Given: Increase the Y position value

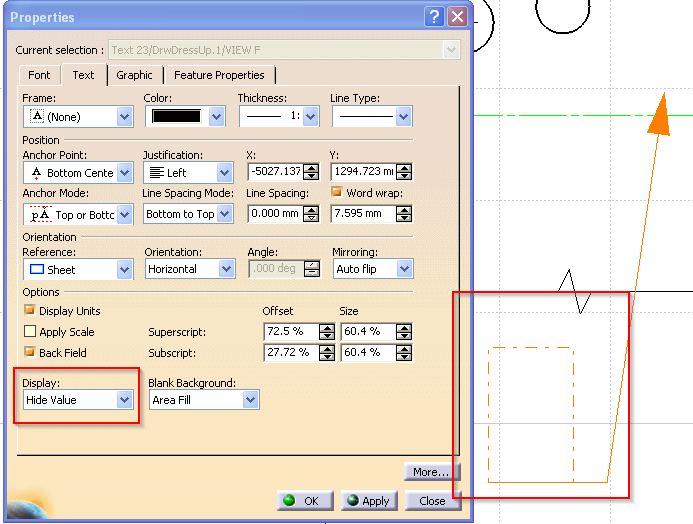Looking at the screenshot, I should point(404,168).
